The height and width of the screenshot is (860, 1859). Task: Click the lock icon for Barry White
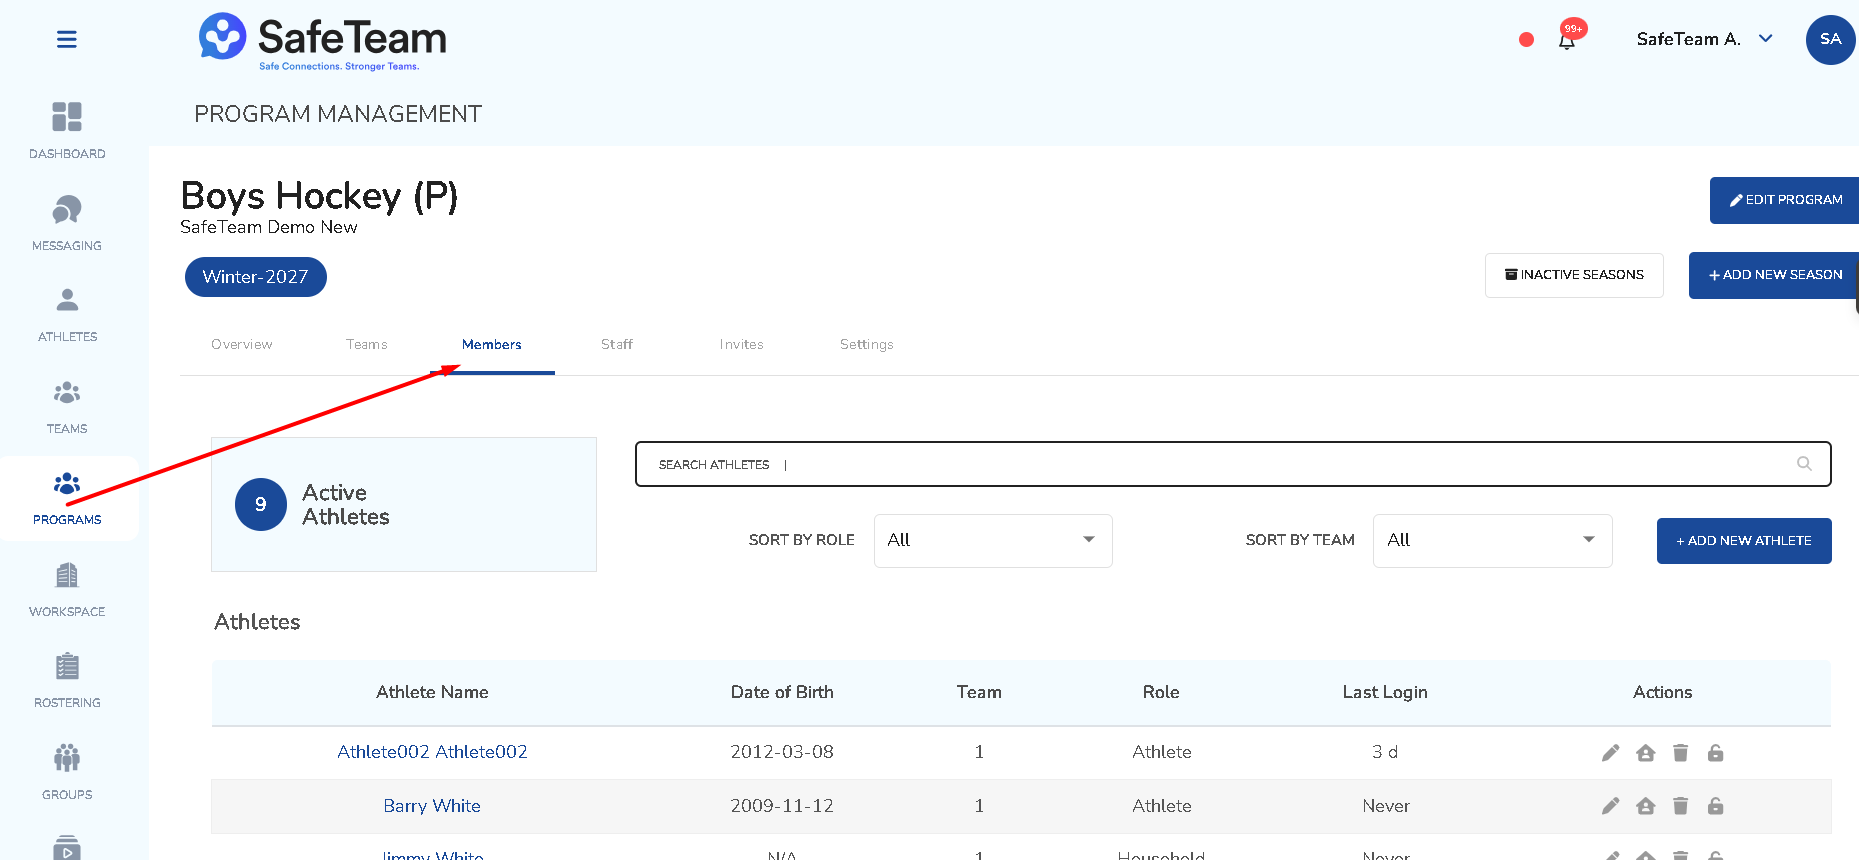coord(1715,806)
